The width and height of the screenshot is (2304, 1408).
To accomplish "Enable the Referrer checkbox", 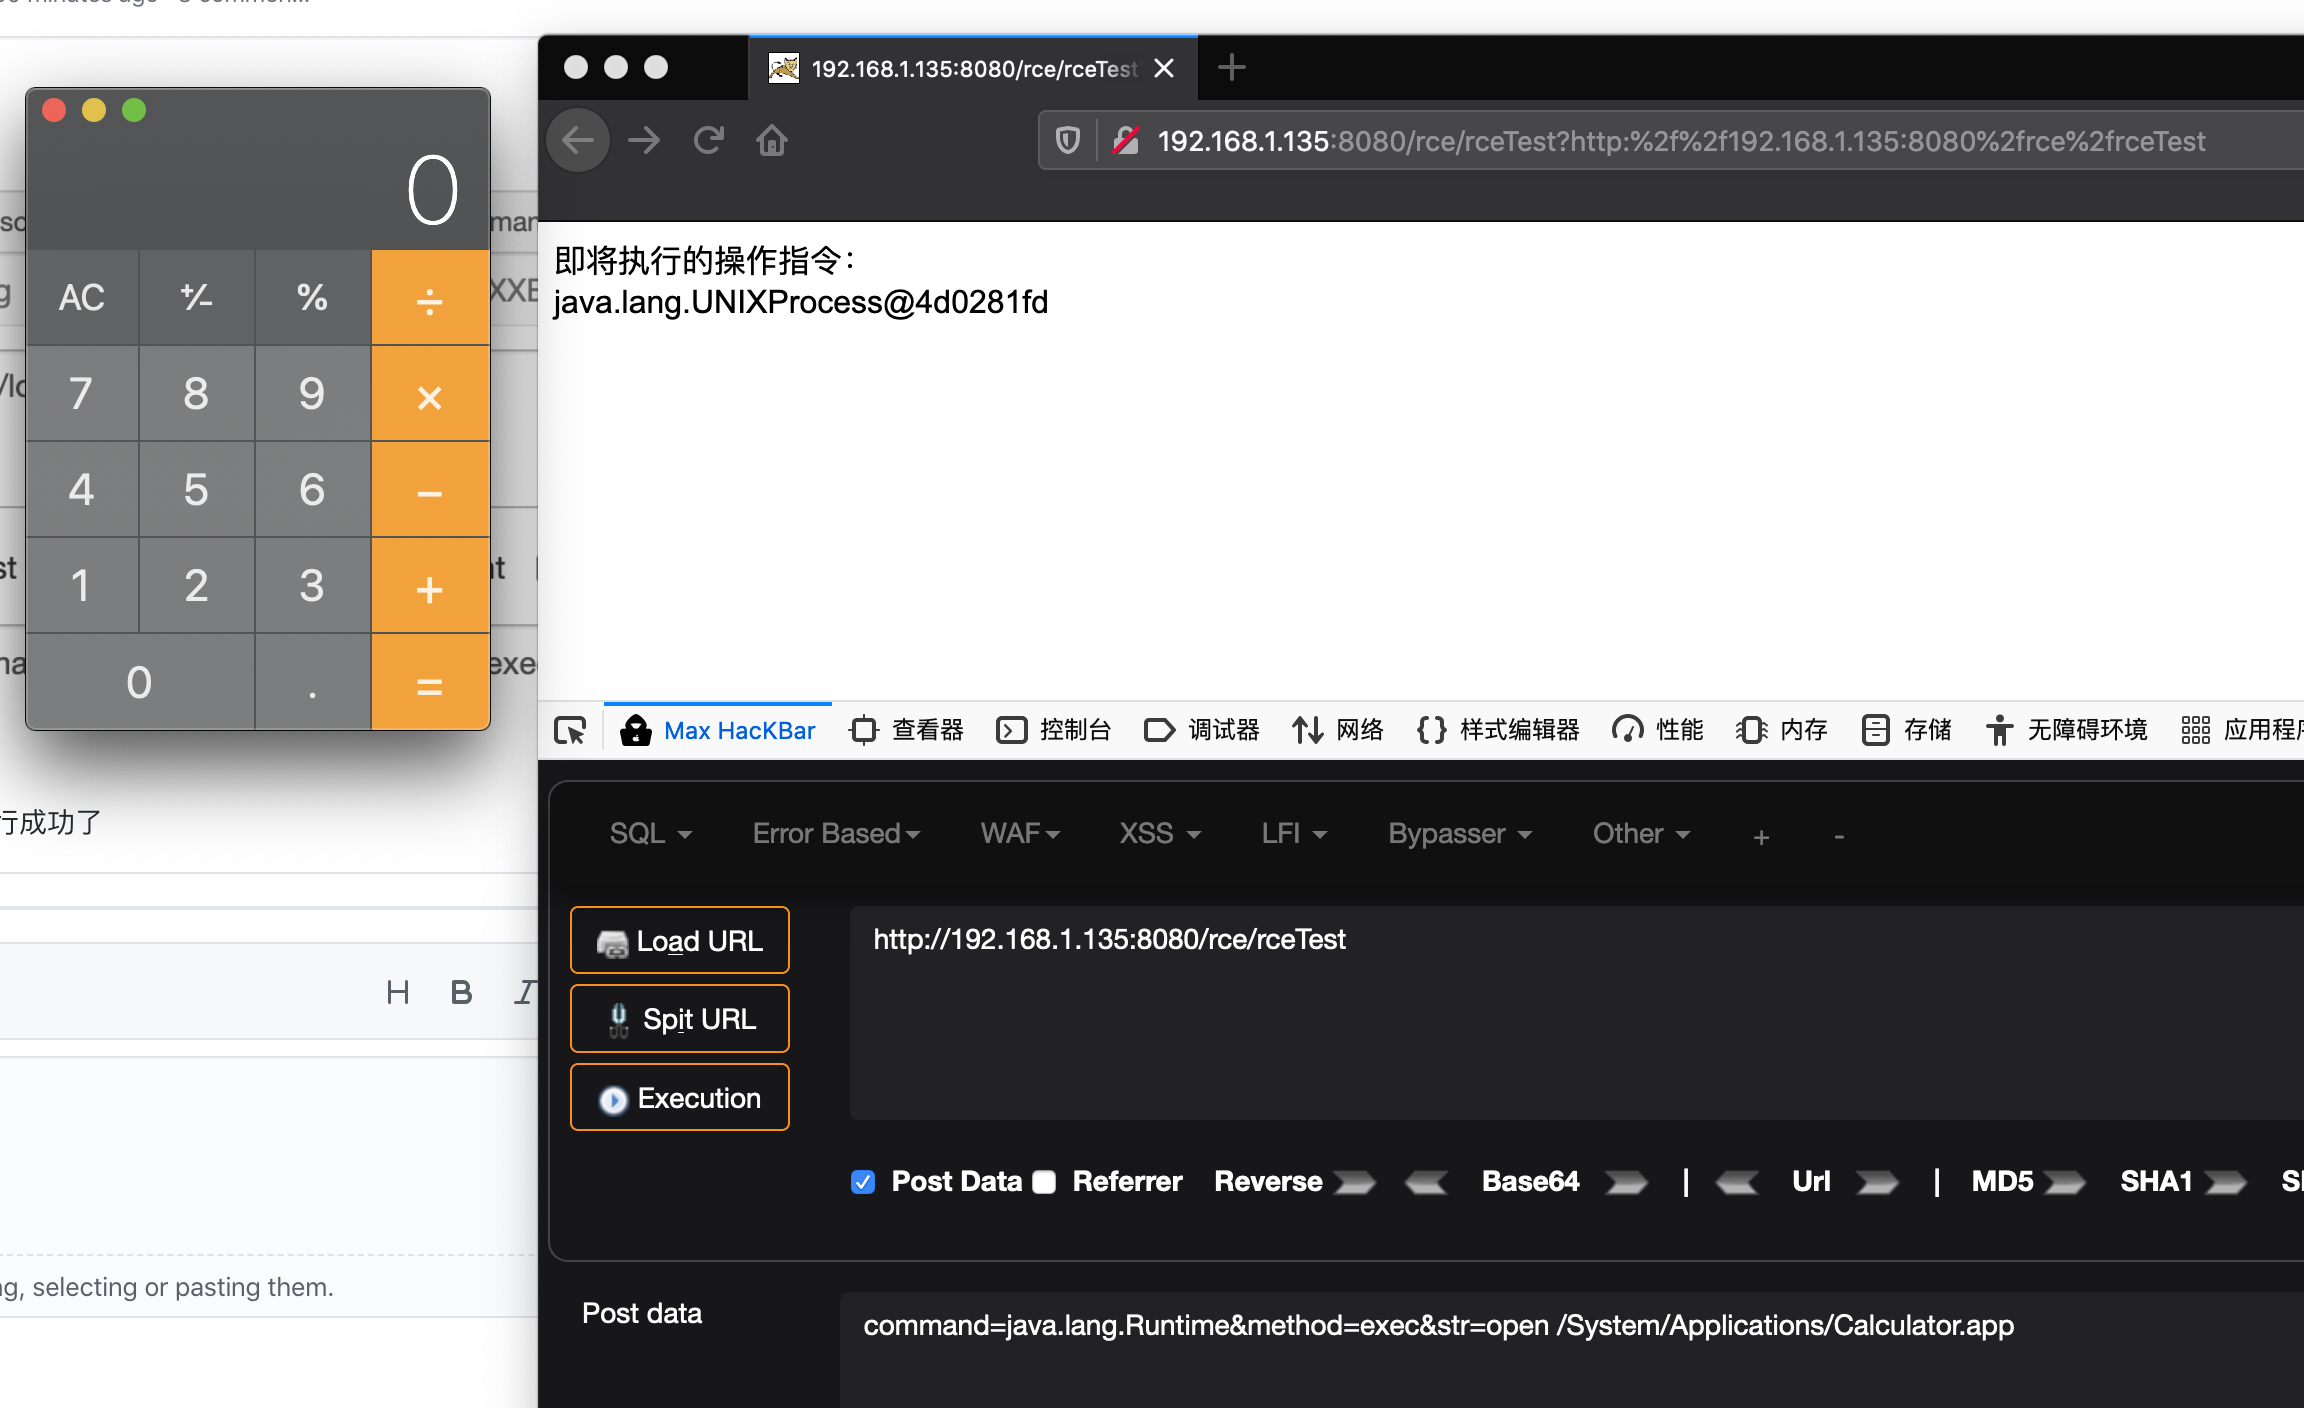I will pyautogui.click(x=1044, y=1182).
